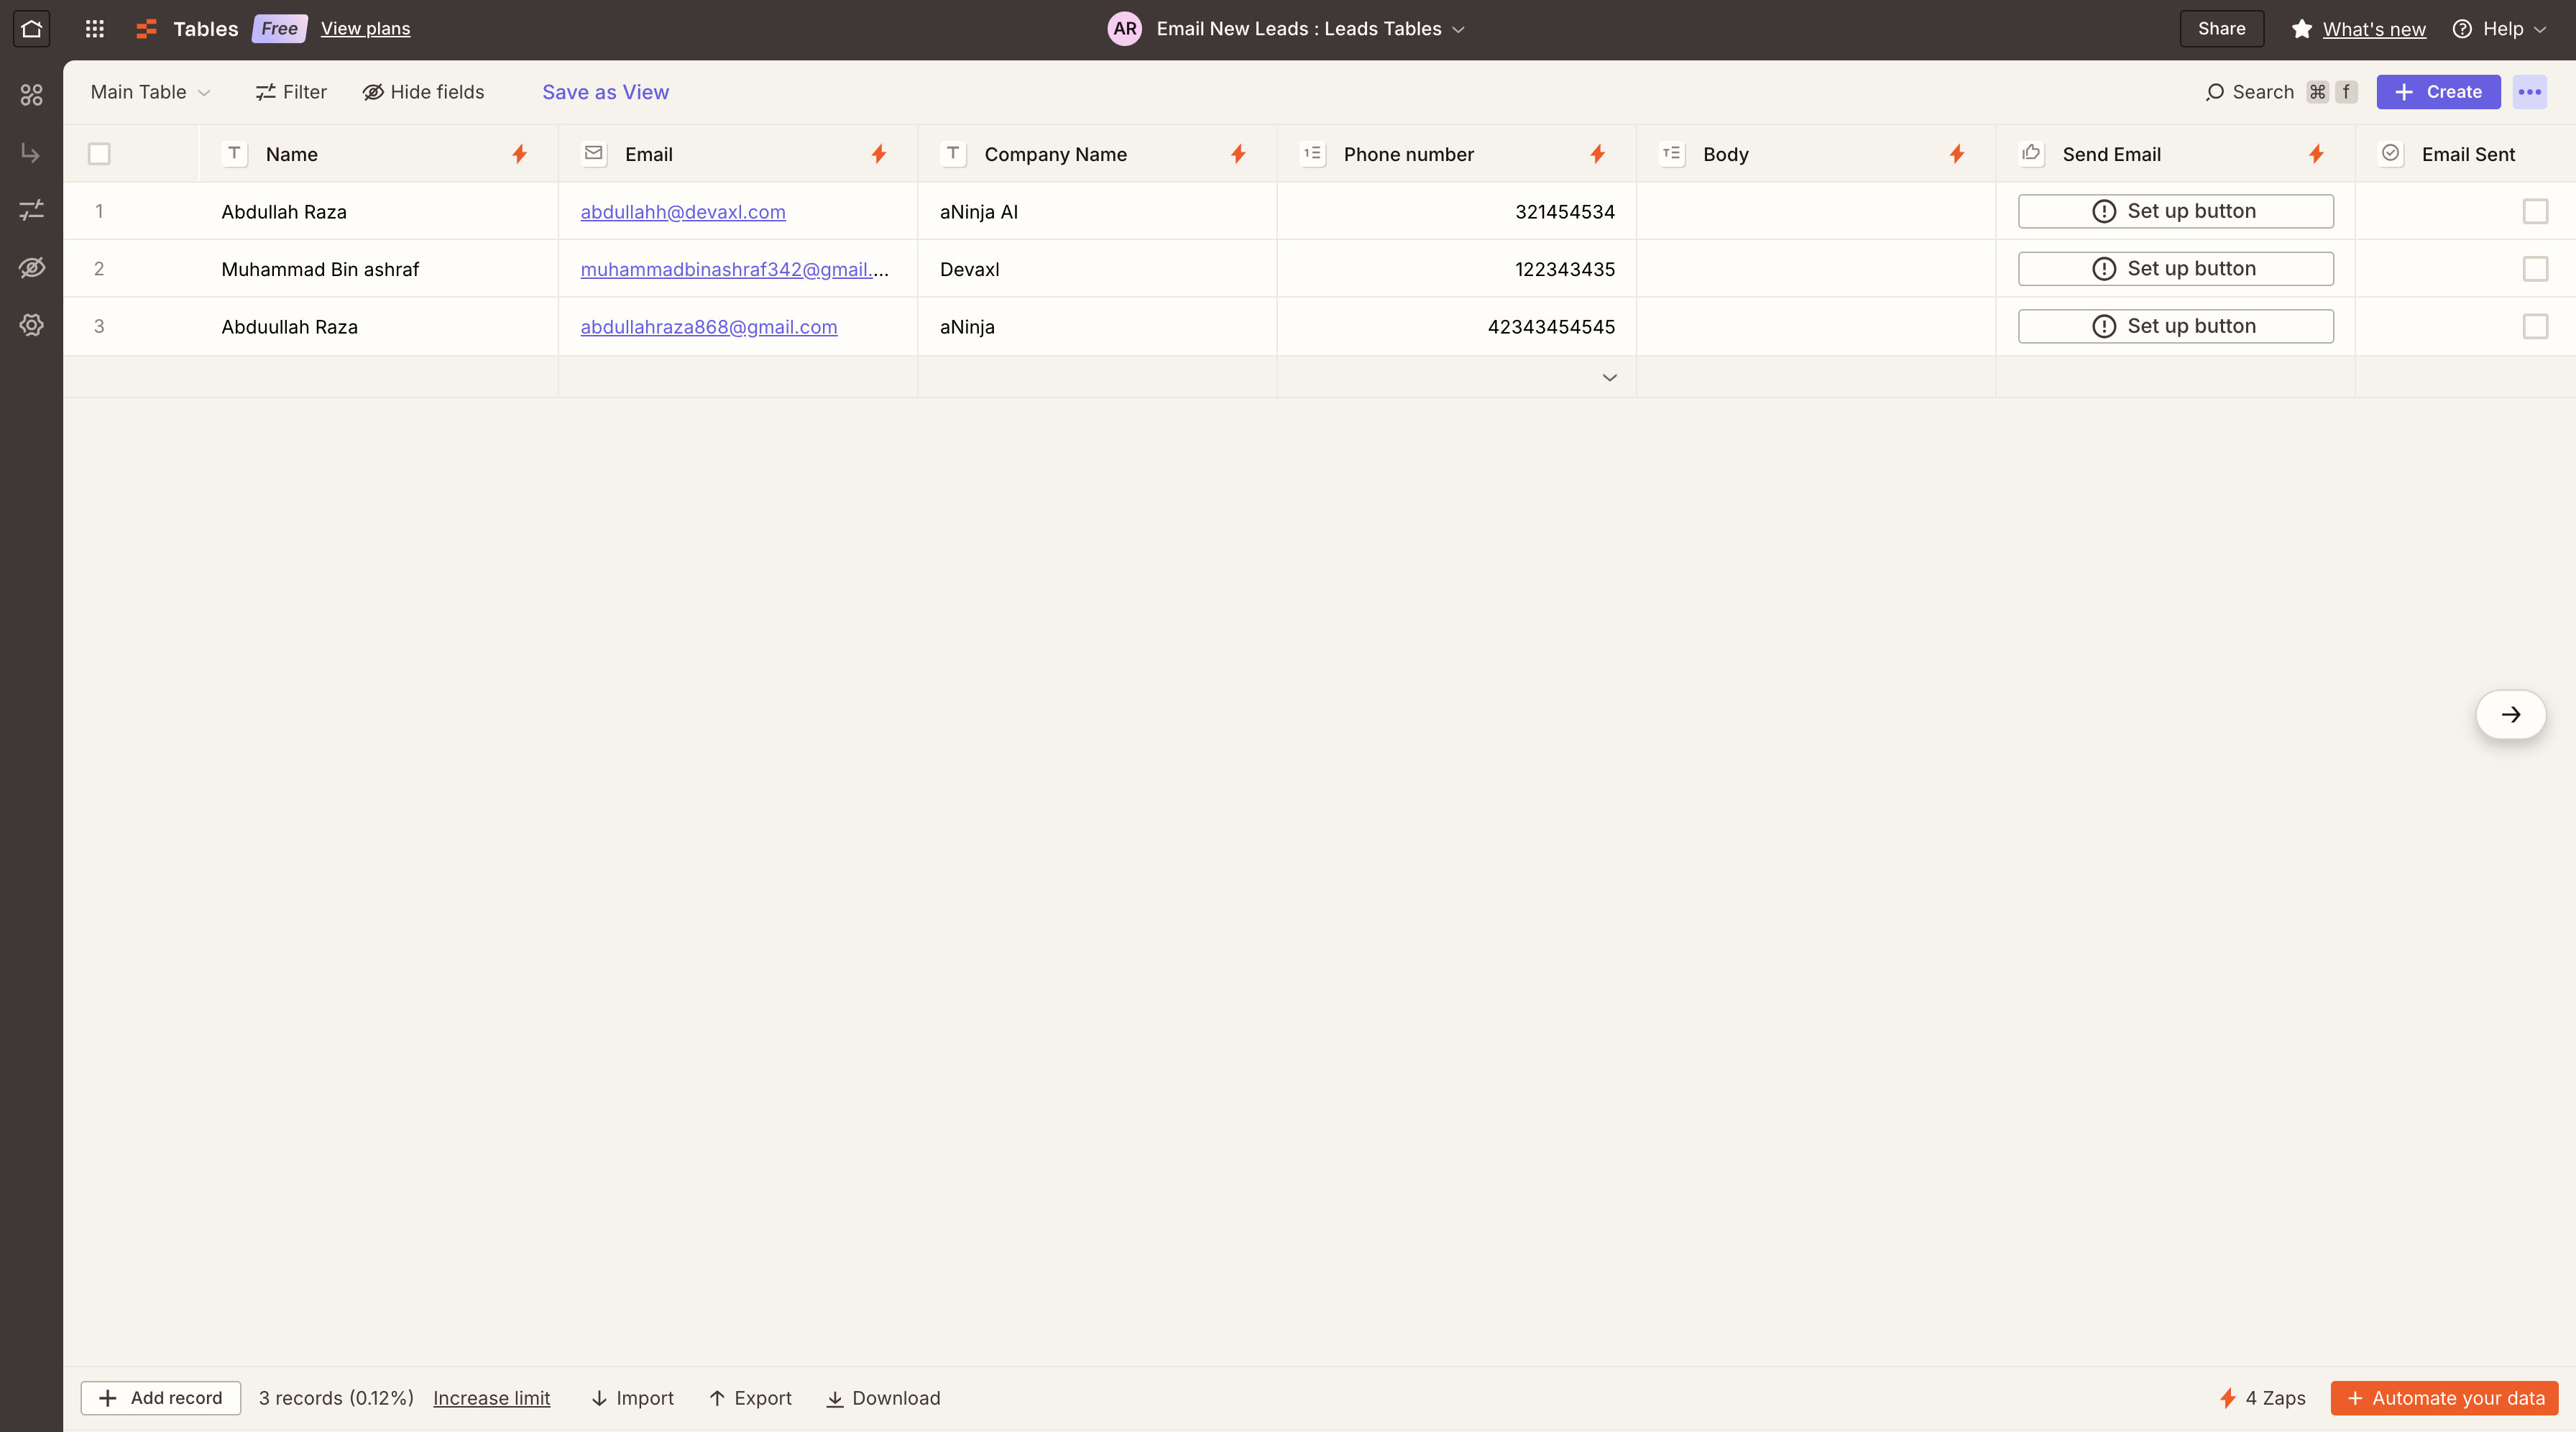The height and width of the screenshot is (1432, 2576).
Task: Select all records with header checkbox
Action: point(99,154)
